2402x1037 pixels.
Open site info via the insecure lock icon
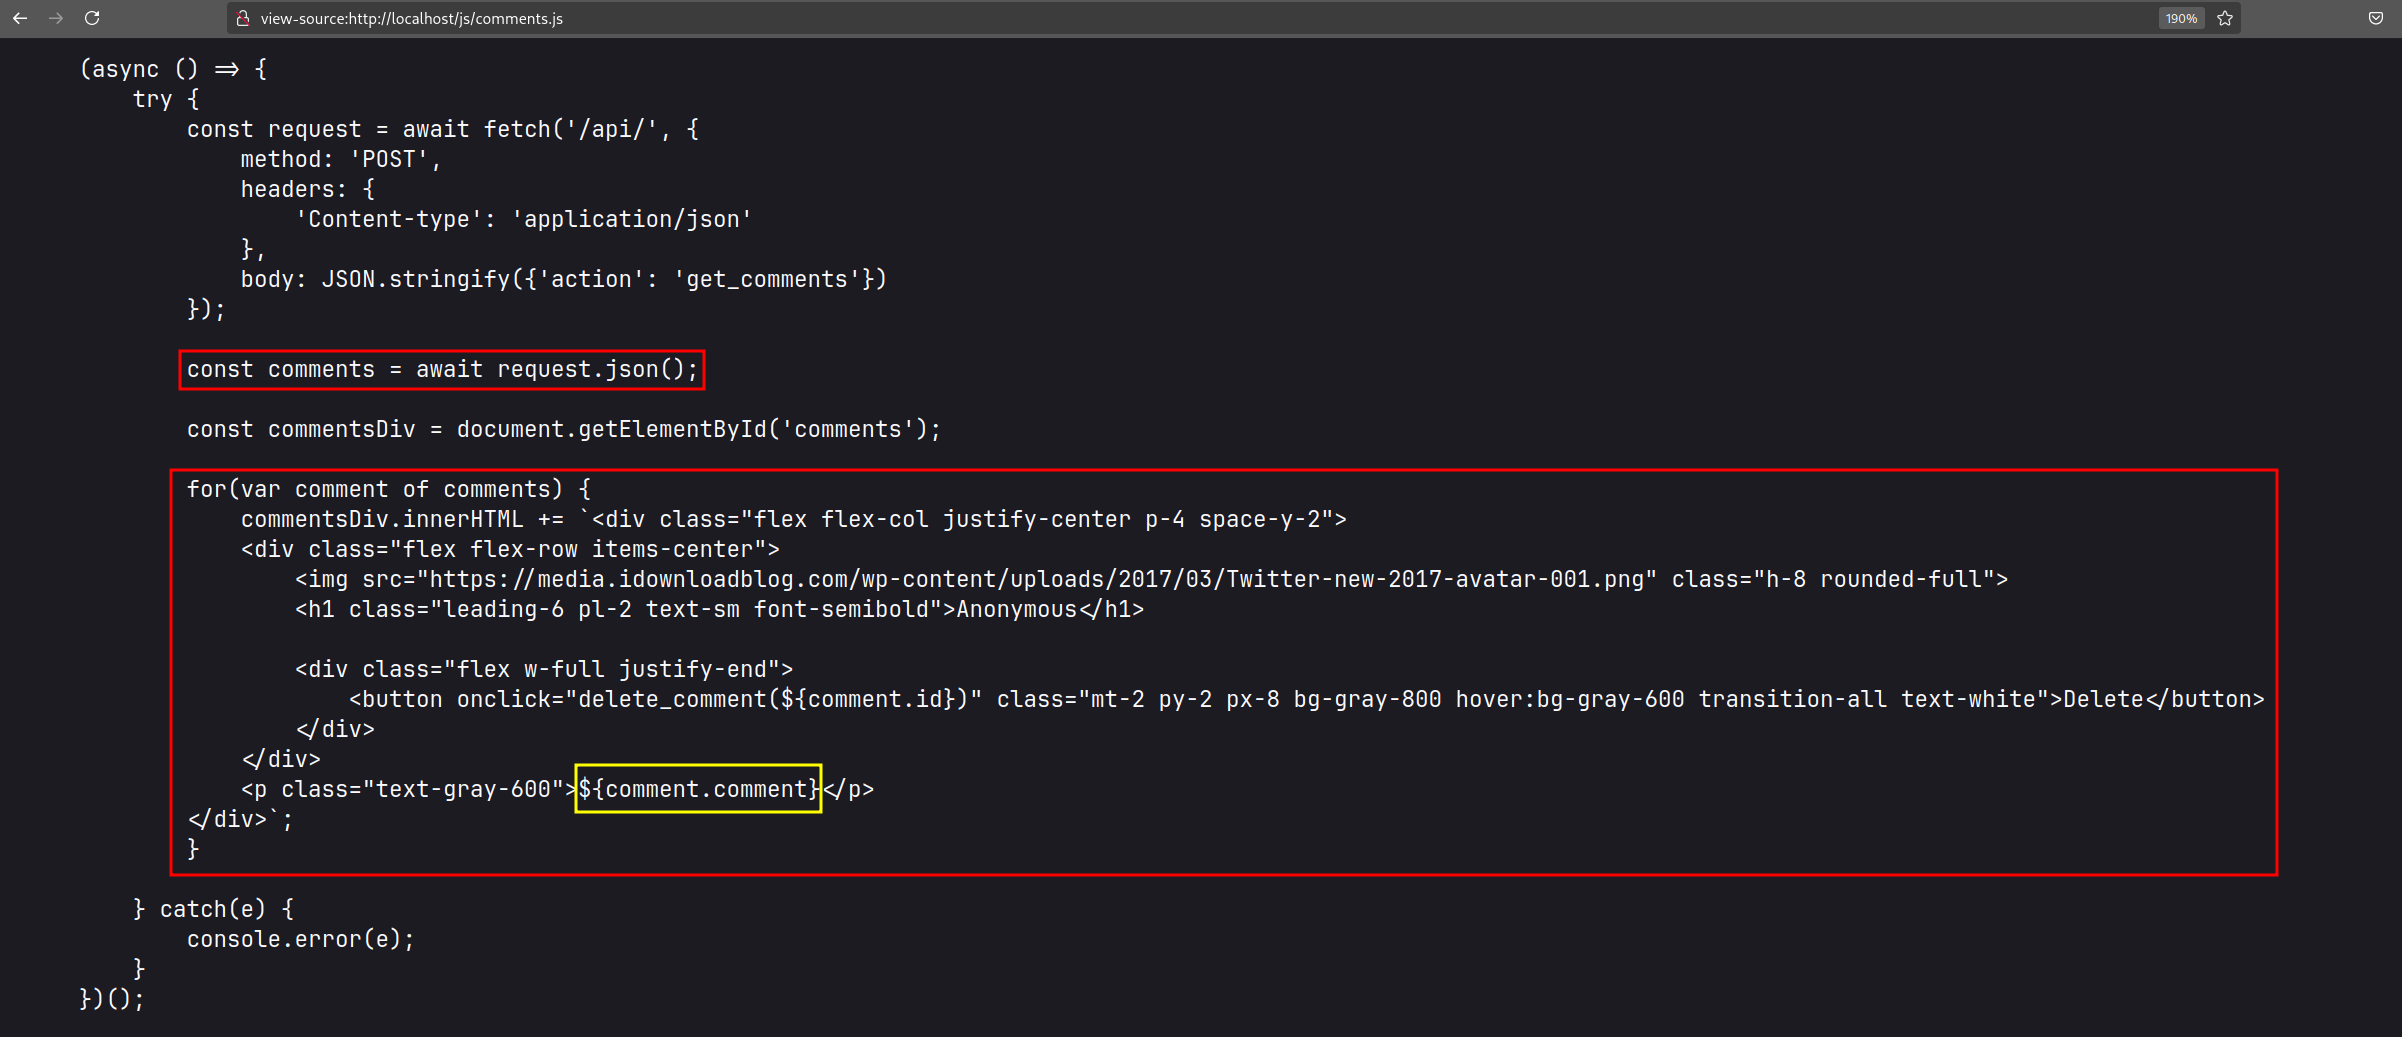[242, 18]
